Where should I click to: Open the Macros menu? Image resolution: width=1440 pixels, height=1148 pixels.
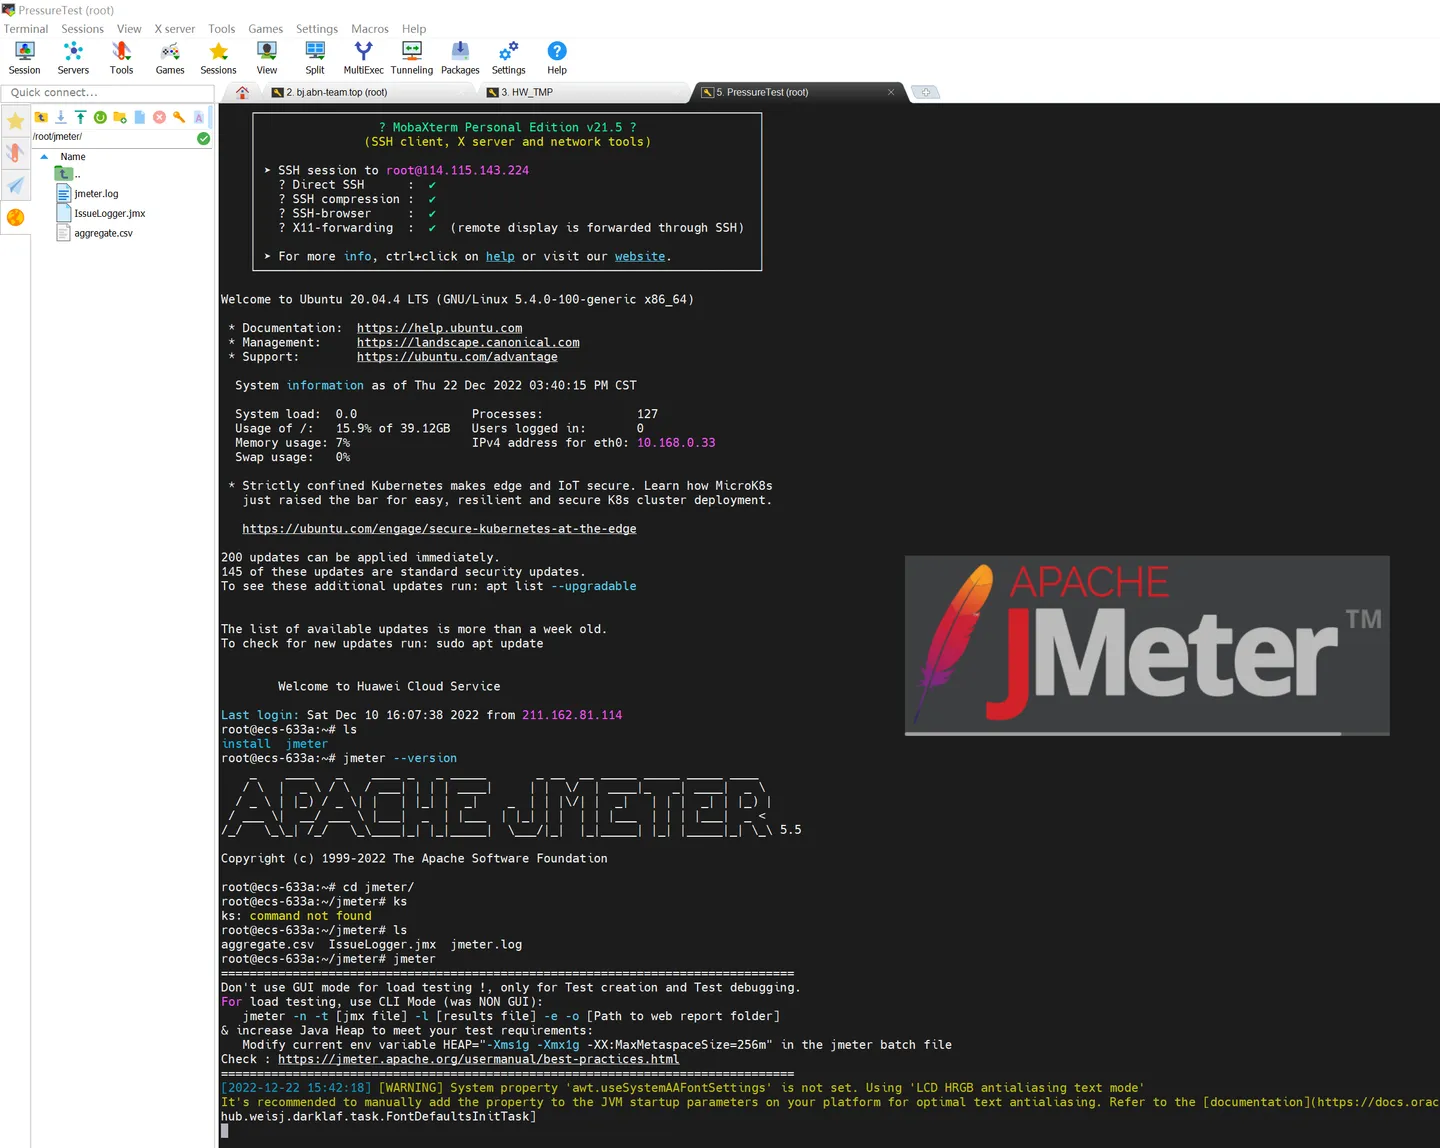(369, 29)
